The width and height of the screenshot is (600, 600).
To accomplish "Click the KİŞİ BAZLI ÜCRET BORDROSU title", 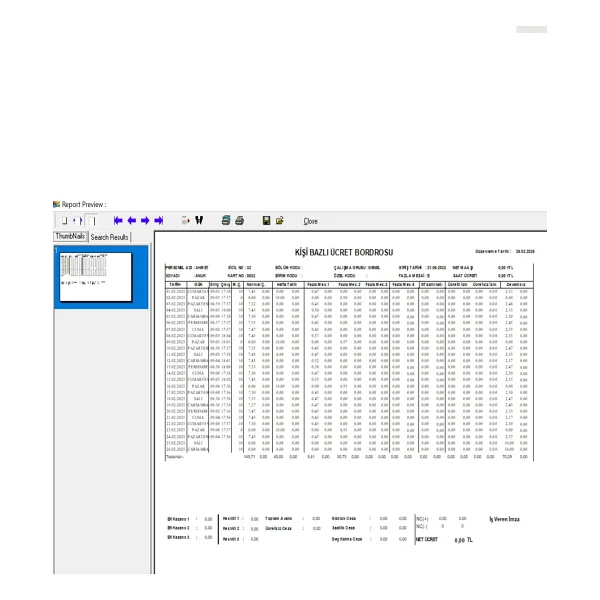I will pyautogui.click(x=344, y=253).
